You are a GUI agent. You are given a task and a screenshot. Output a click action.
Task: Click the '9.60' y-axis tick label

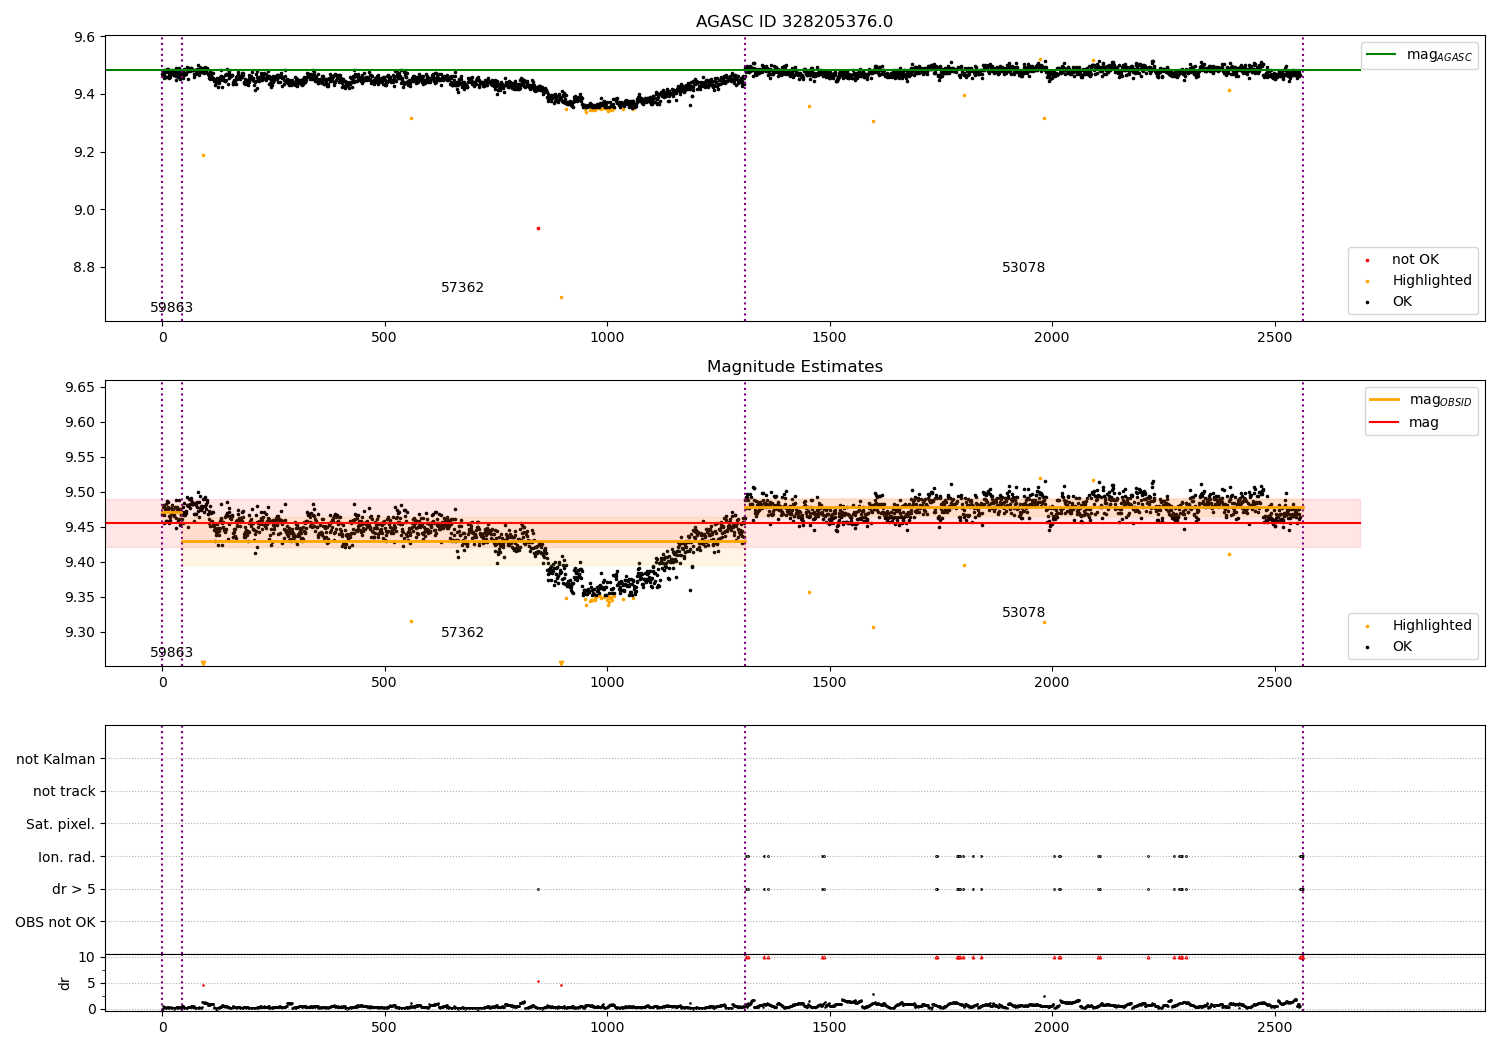[80, 423]
